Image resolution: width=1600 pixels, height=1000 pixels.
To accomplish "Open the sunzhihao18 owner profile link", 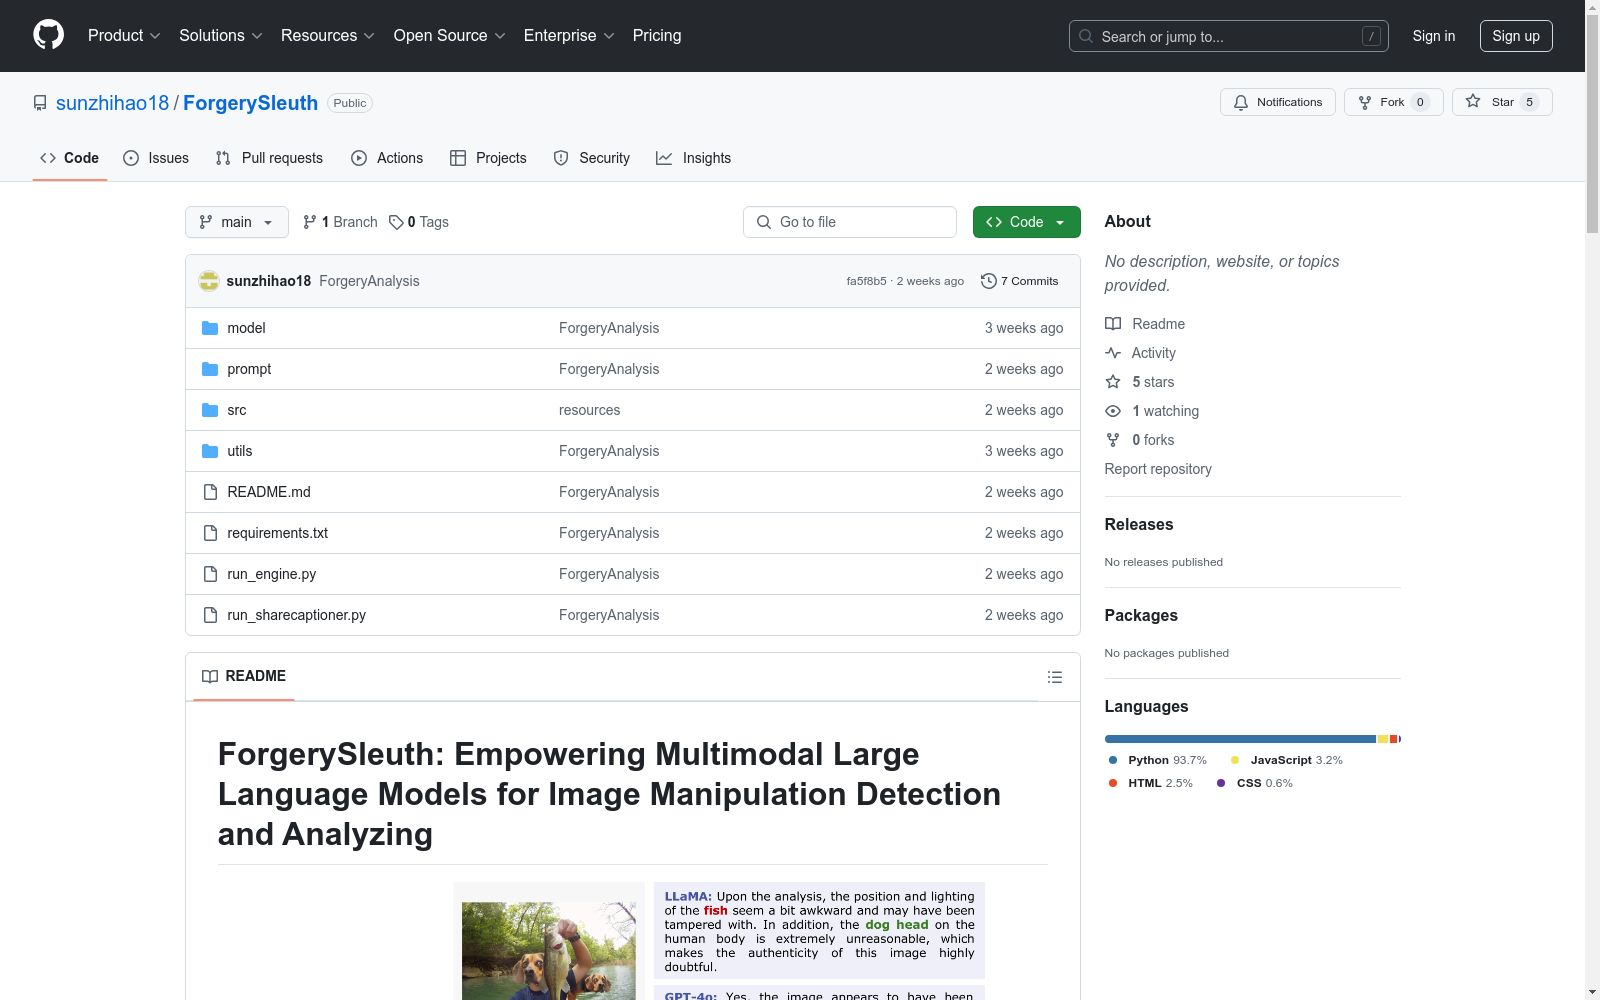I will (x=113, y=103).
